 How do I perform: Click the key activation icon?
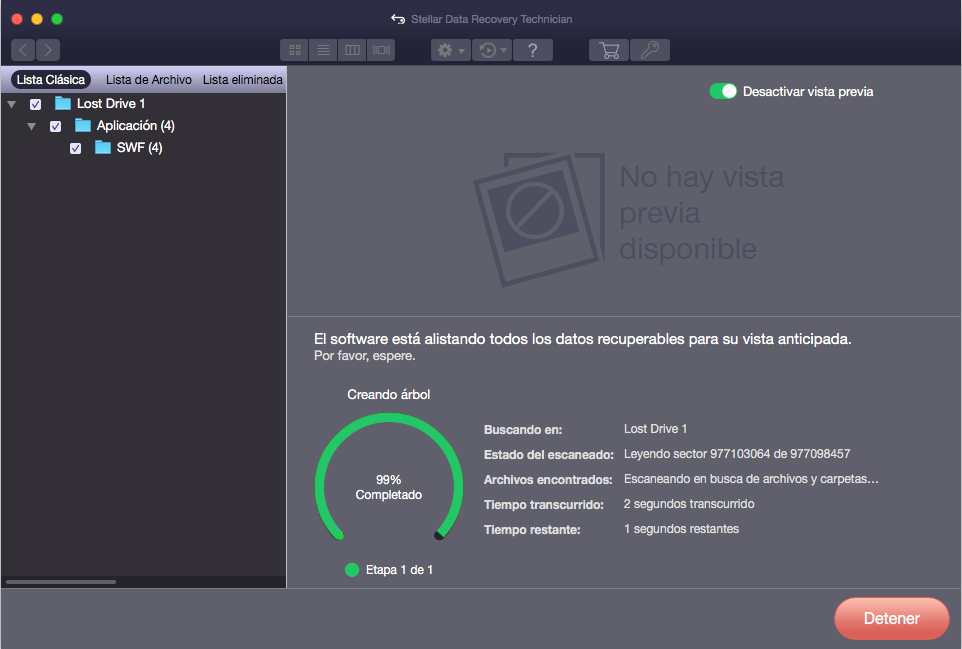point(650,50)
